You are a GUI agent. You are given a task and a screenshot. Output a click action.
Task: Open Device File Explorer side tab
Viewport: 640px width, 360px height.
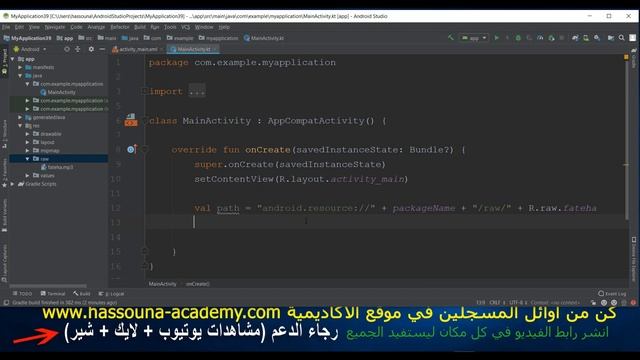click(x=634, y=259)
